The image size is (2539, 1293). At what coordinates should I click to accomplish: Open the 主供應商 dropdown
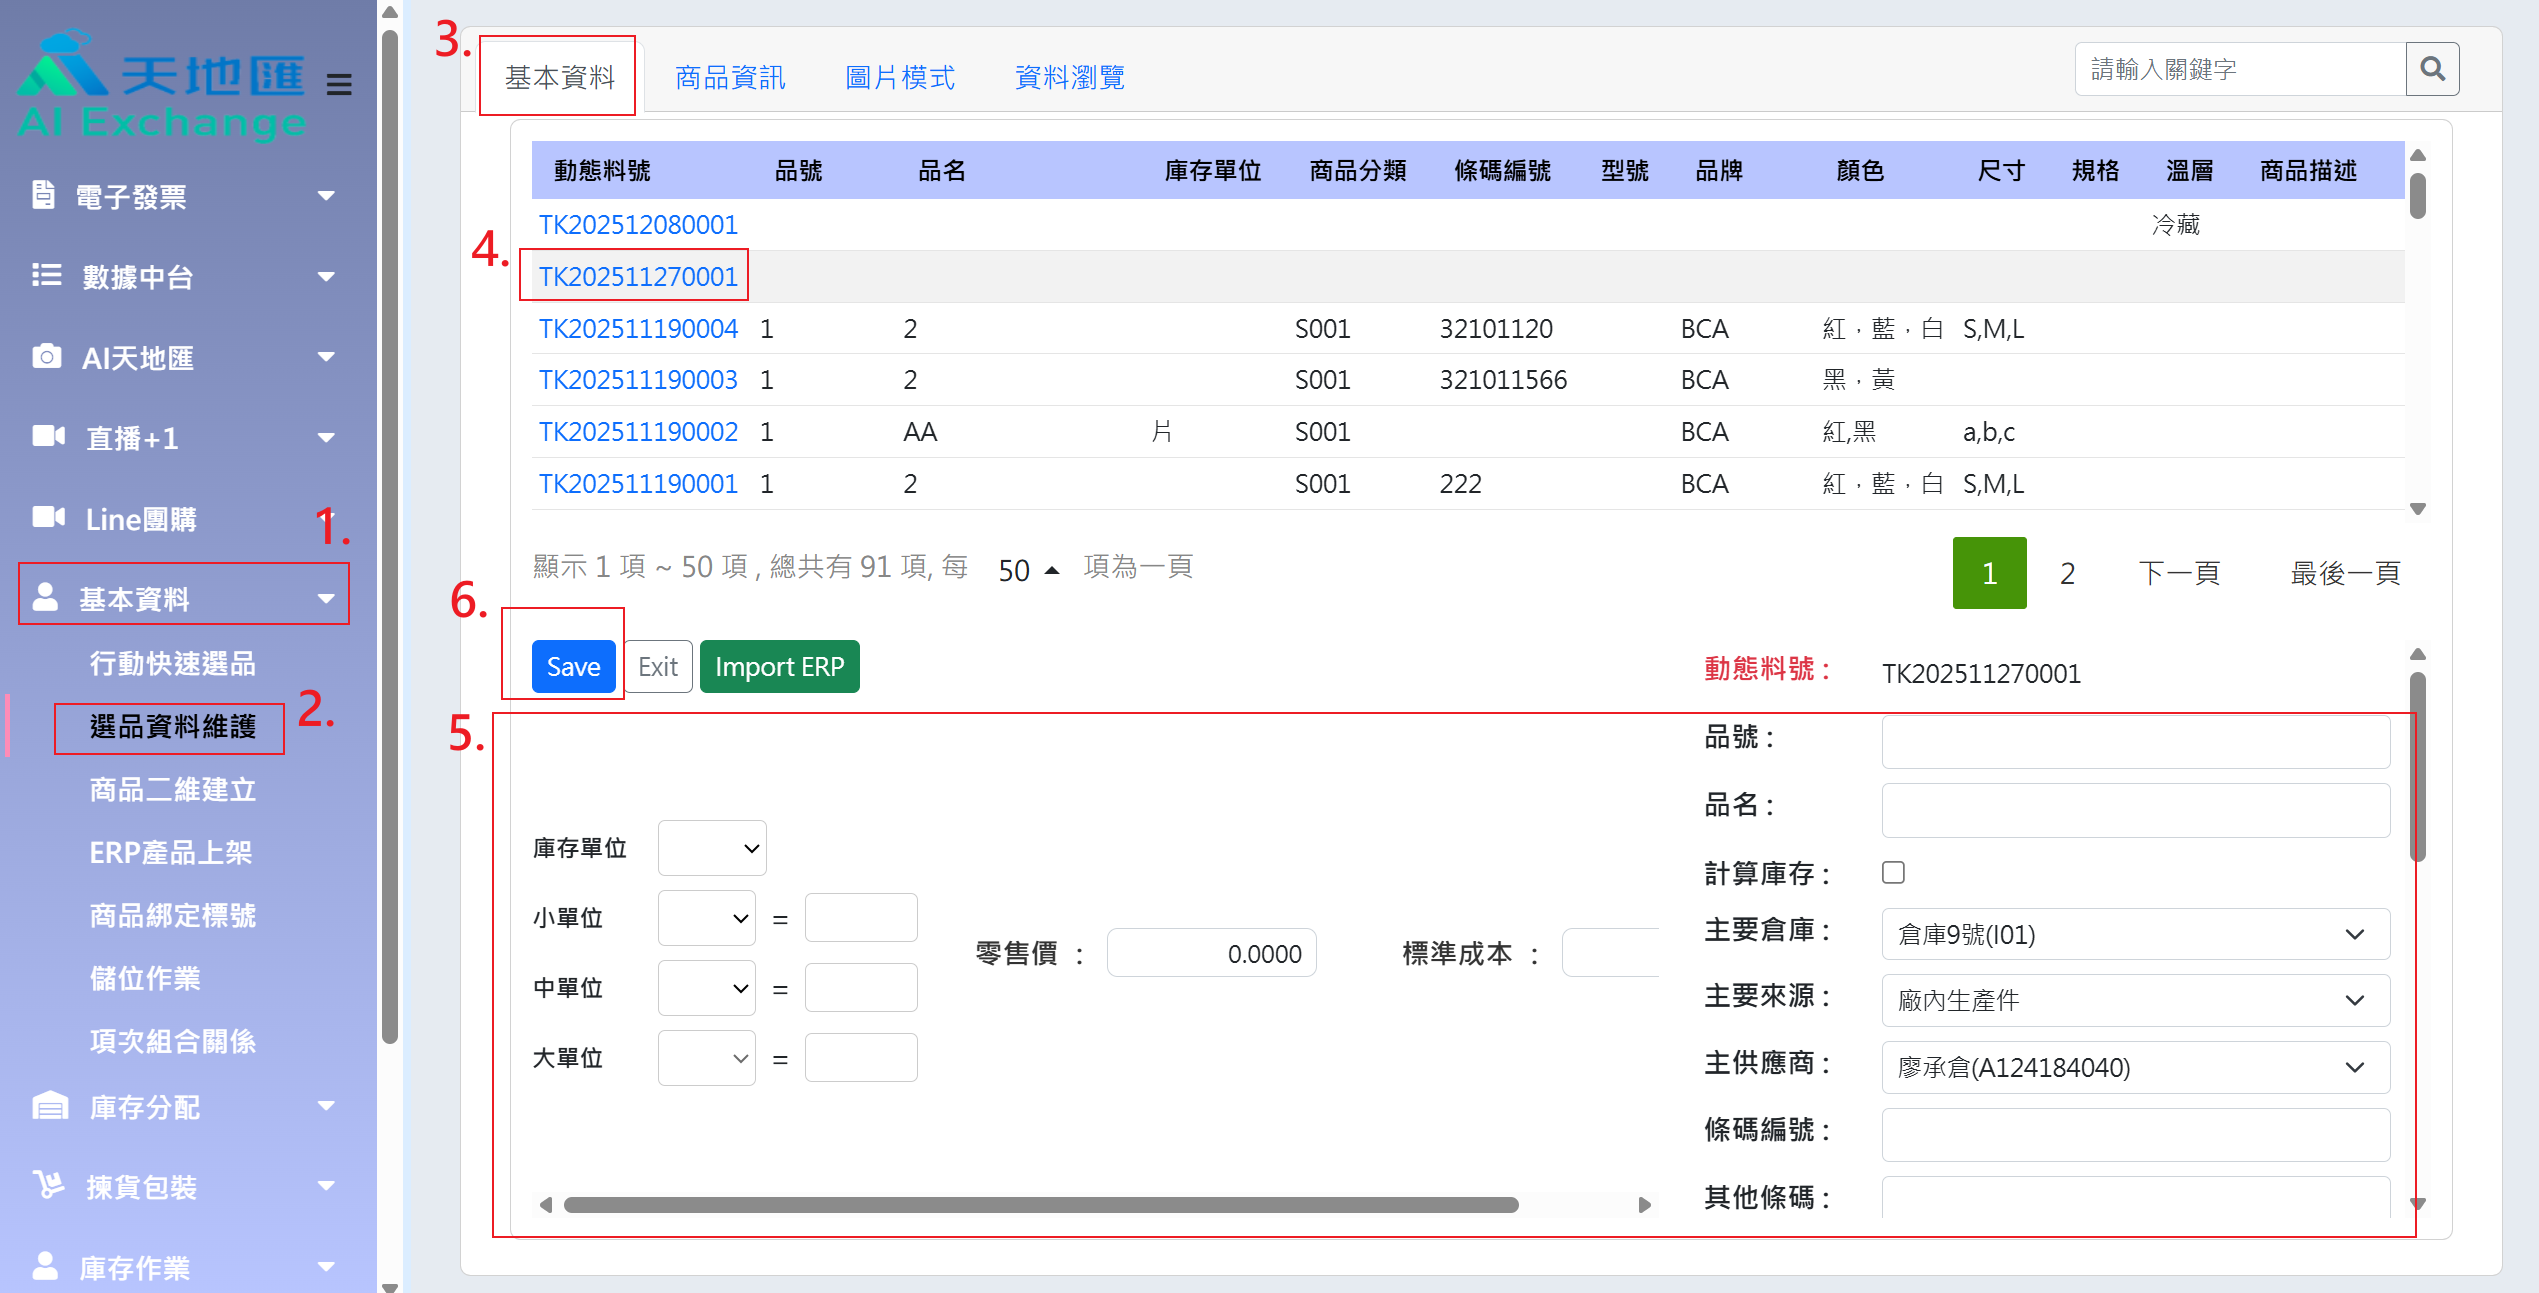click(2134, 1067)
